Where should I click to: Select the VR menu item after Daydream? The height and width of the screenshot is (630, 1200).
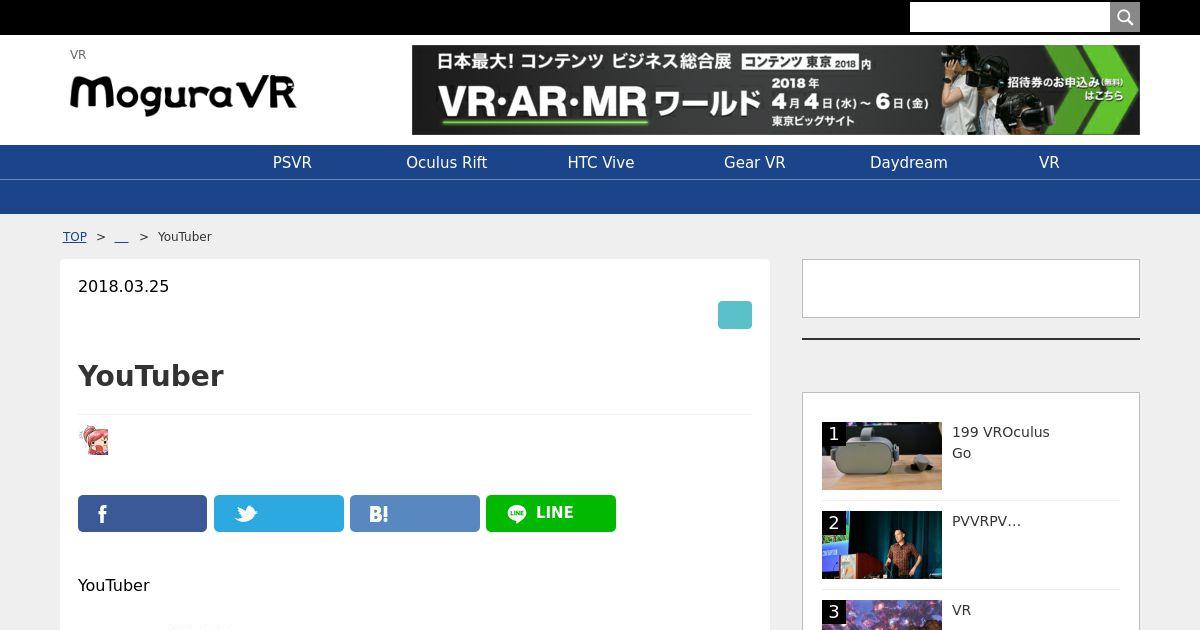coord(1049,163)
